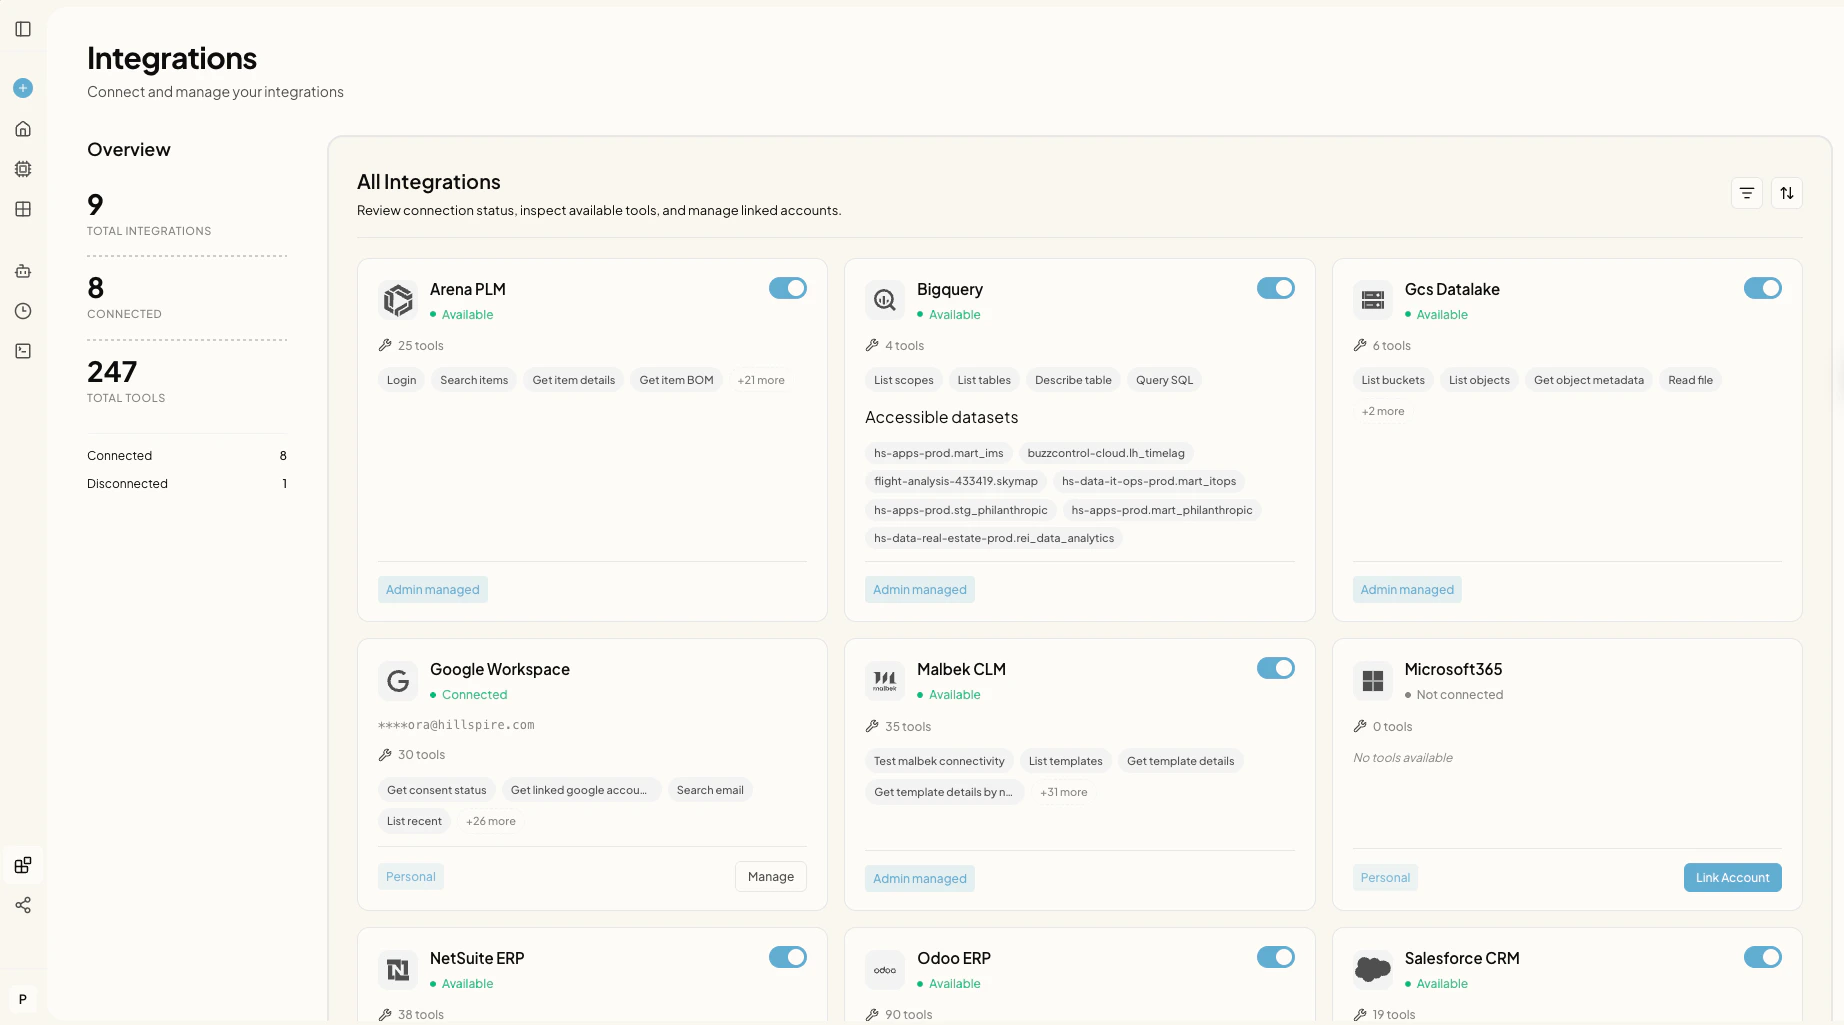Select the Get item BOM tool chip
This screenshot has height=1025, width=1844.
pyautogui.click(x=677, y=380)
